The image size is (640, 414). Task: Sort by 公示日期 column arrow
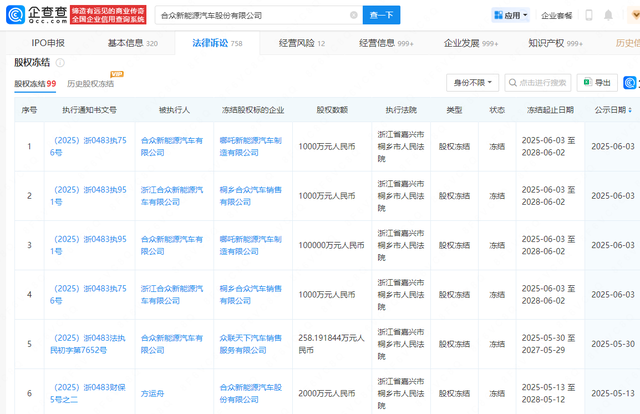click(x=630, y=110)
